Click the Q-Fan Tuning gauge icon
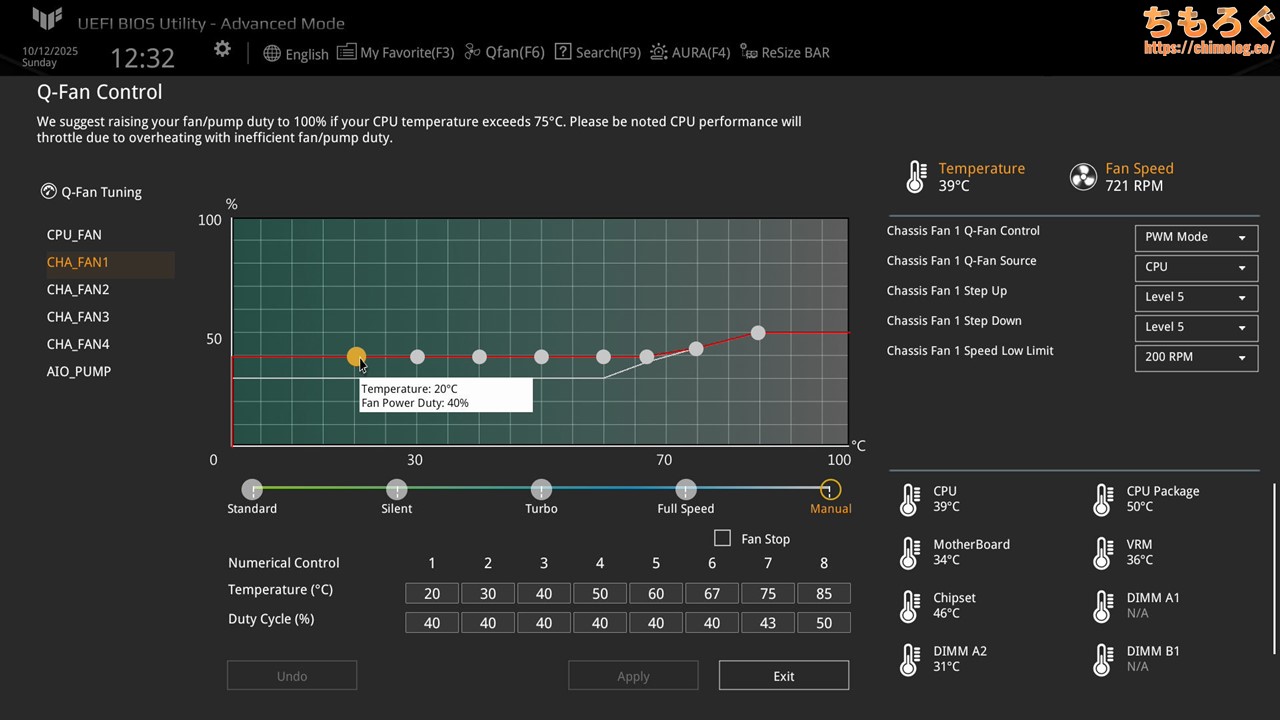This screenshot has height=720, width=1280. click(48, 191)
